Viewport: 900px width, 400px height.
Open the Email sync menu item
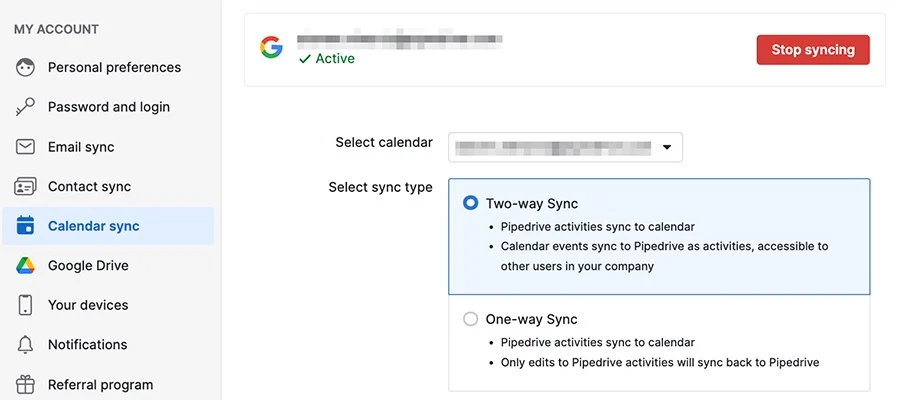pyautogui.click(x=108, y=147)
